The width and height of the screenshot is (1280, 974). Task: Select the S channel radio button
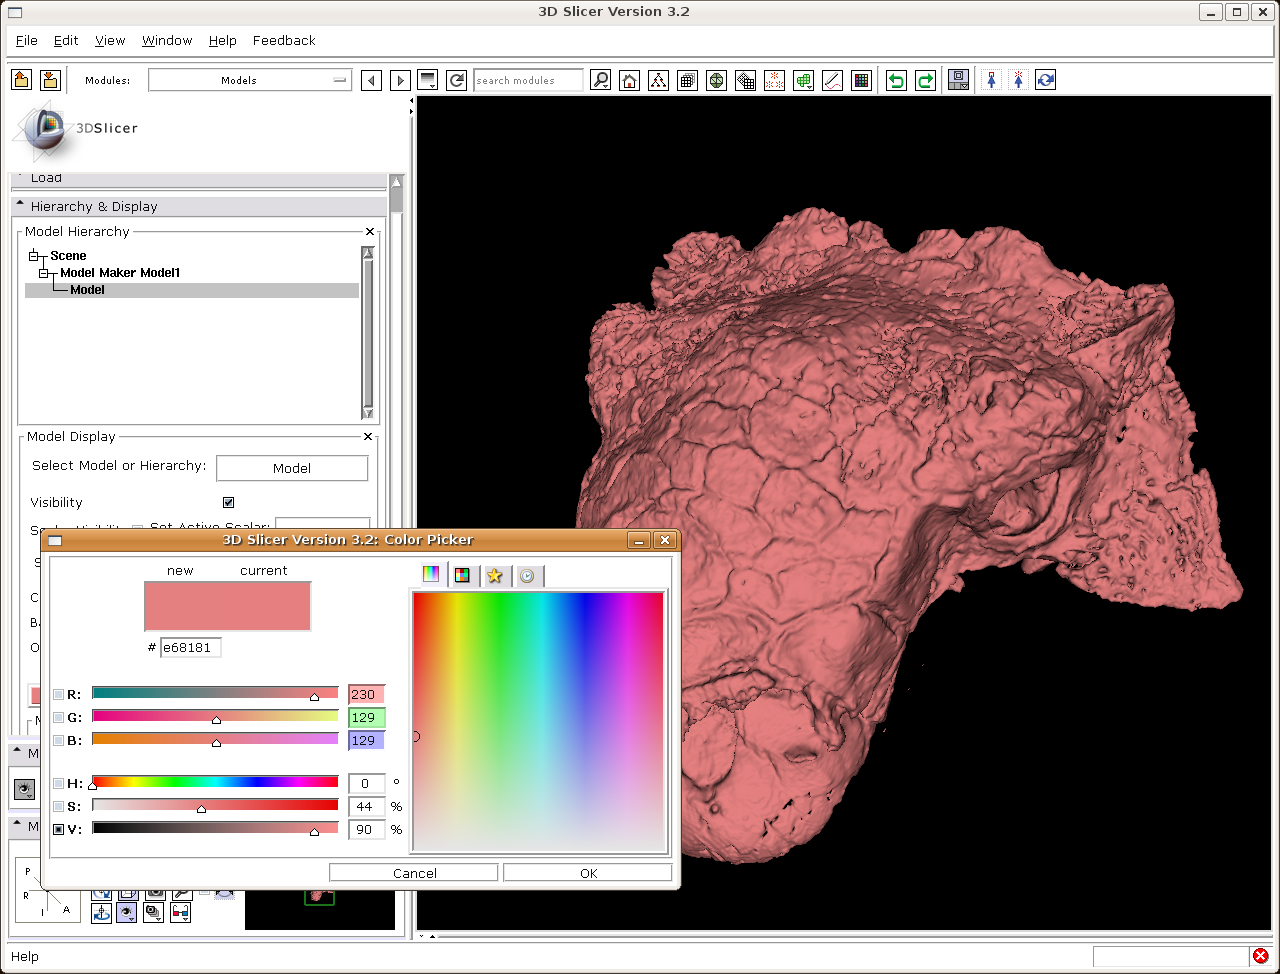(59, 806)
